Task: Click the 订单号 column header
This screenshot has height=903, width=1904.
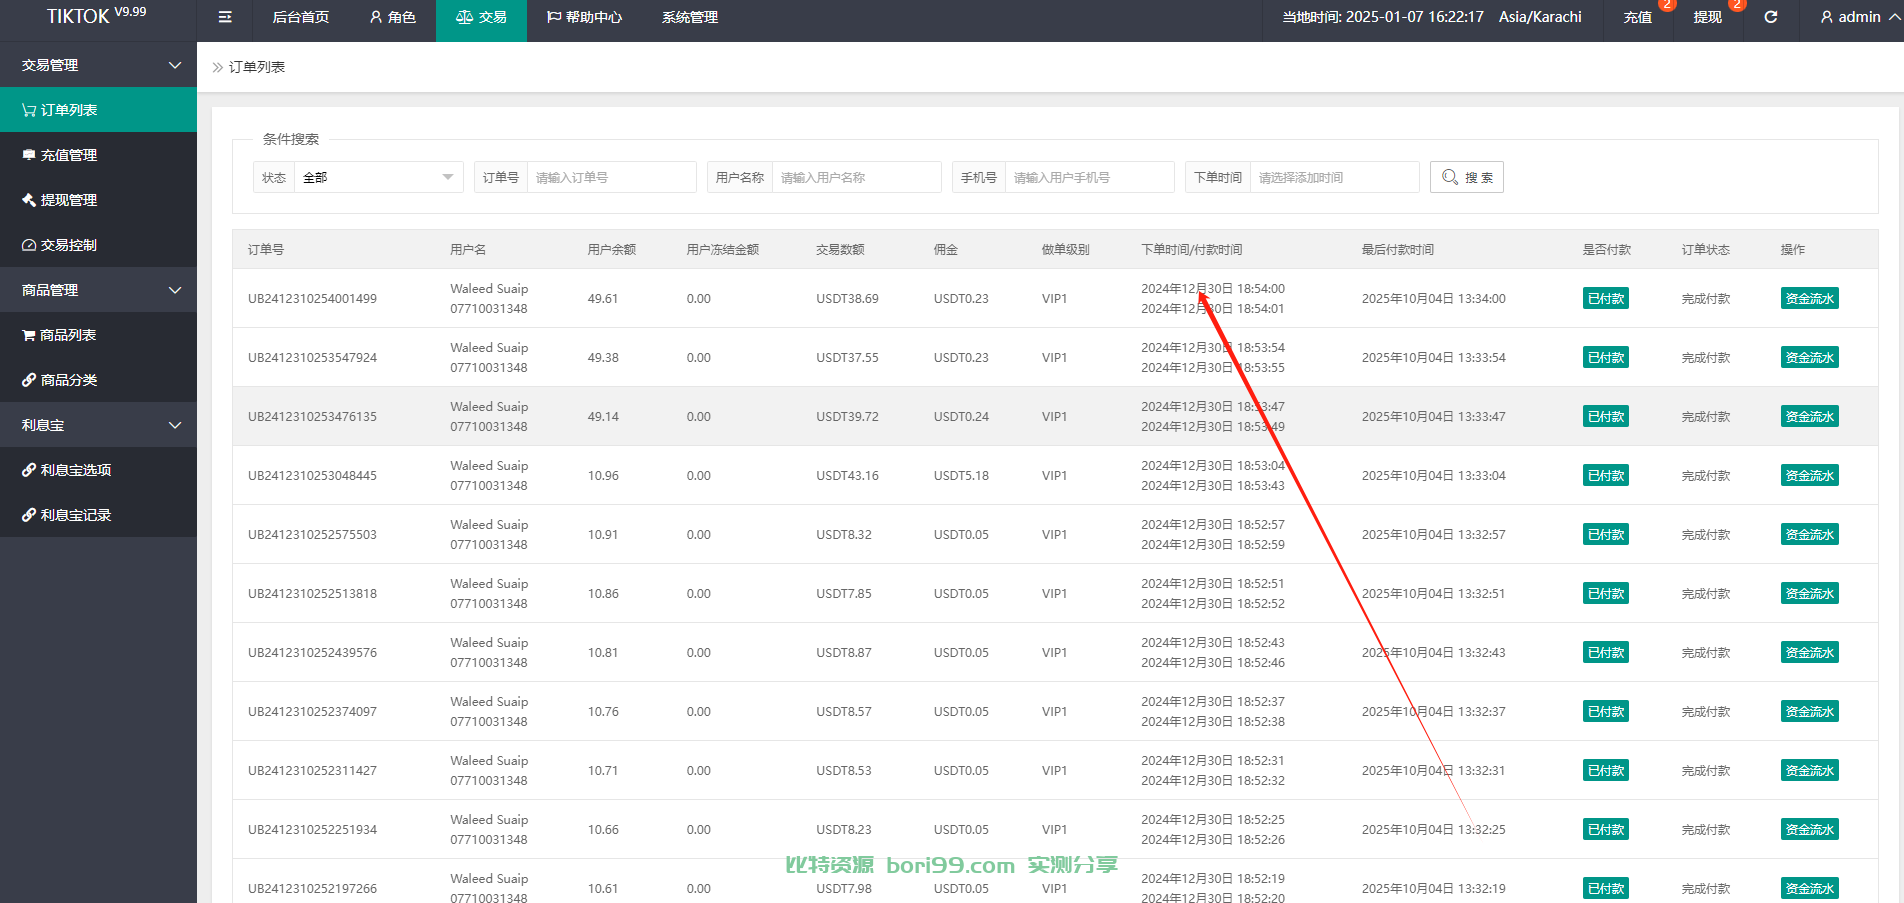Action: [266, 249]
